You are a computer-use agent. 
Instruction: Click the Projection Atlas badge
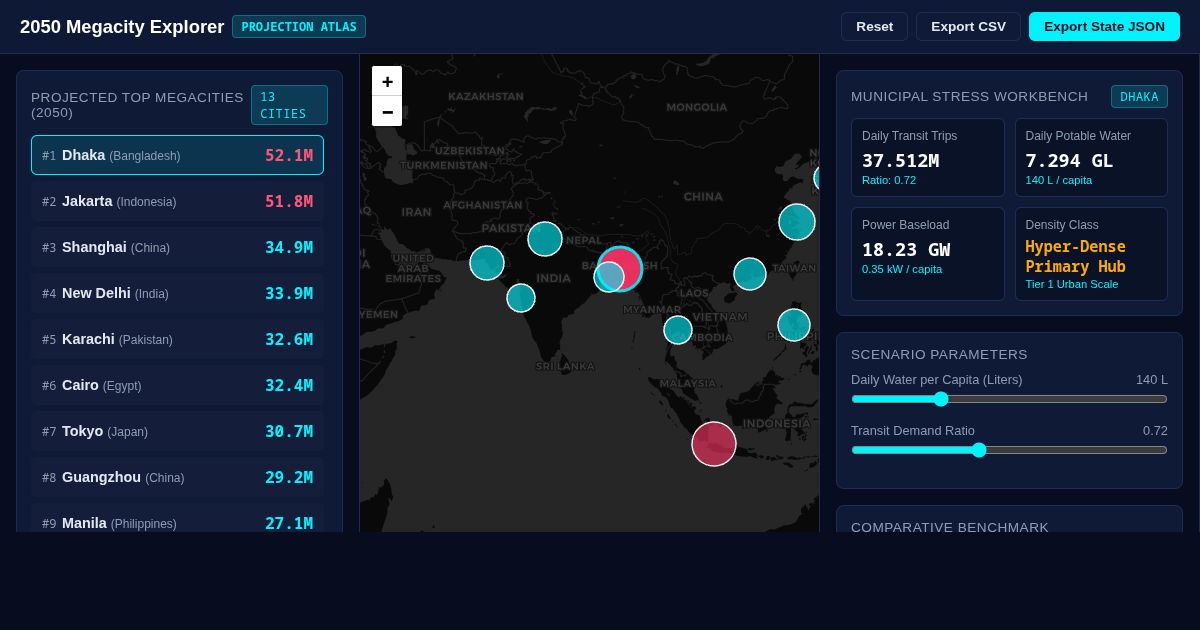(299, 27)
